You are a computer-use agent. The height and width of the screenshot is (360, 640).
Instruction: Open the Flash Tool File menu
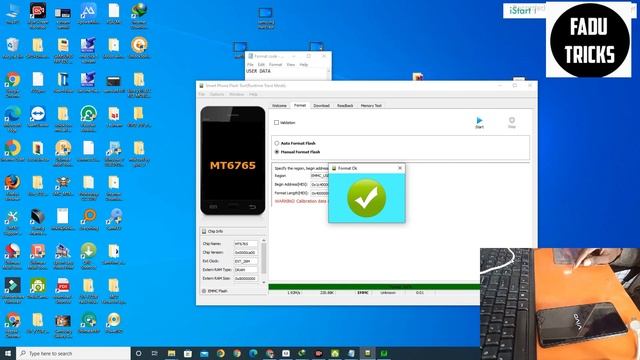click(x=202, y=94)
